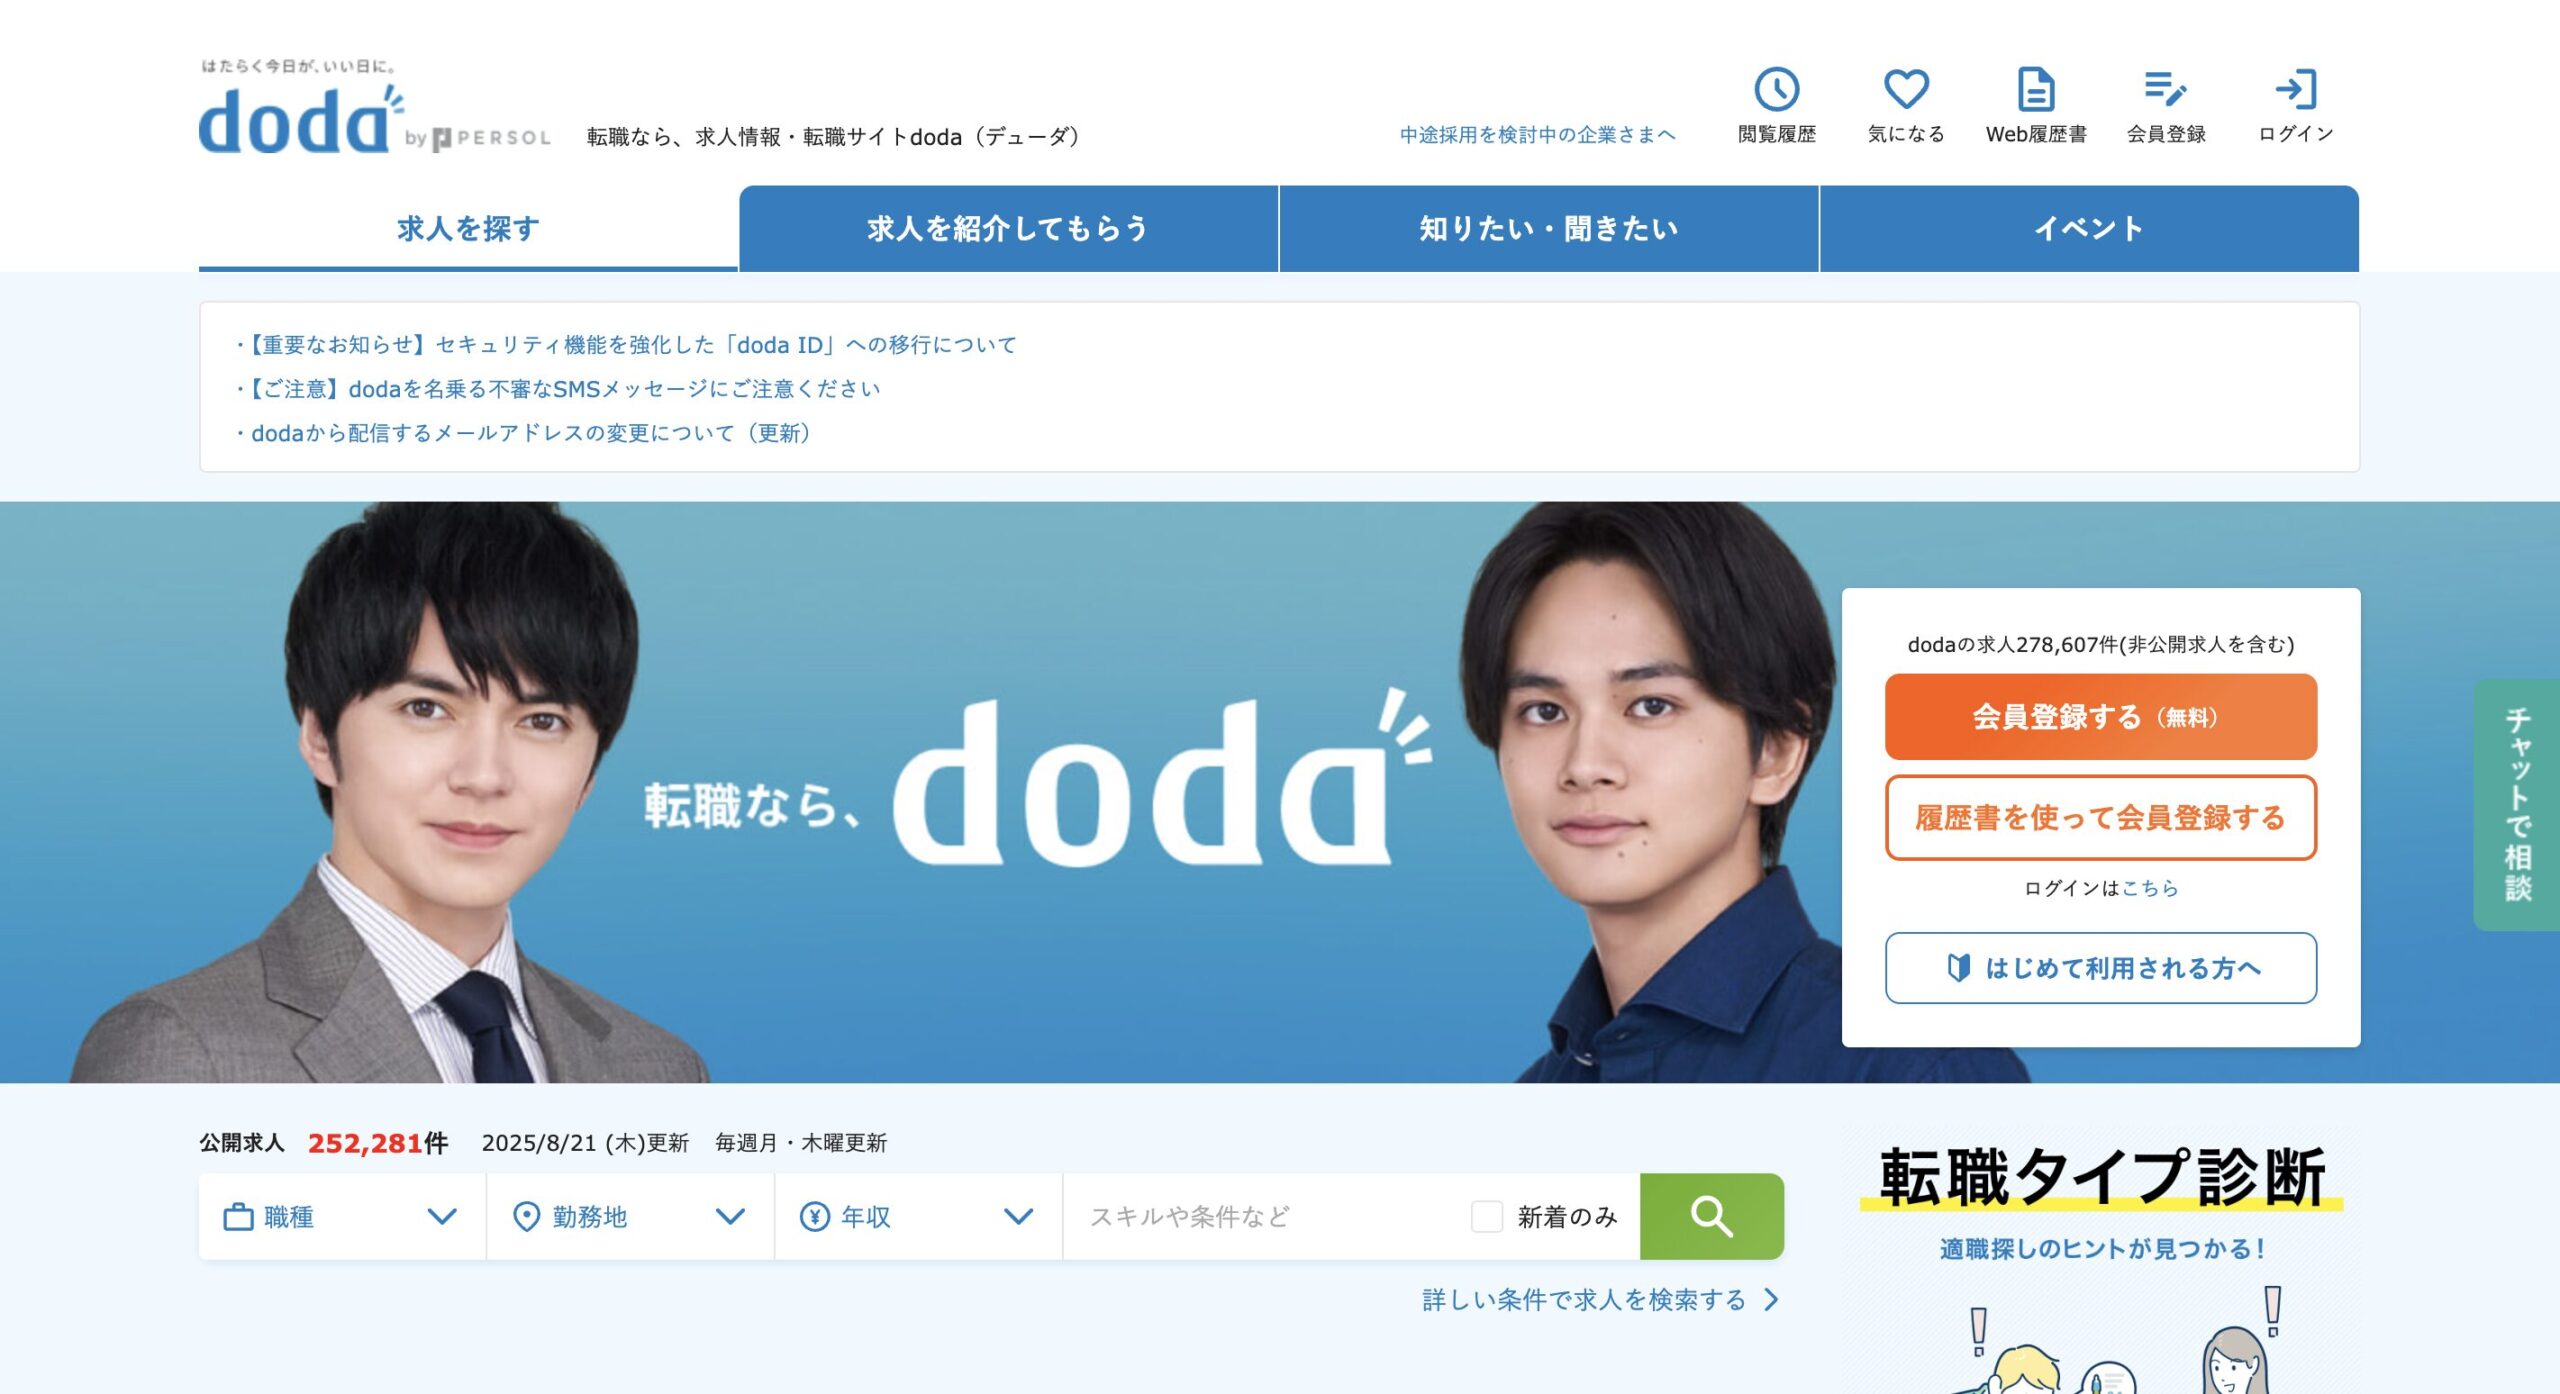Image resolution: width=2560 pixels, height=1394 pixels.
Task: Switch to 求人を紹介してもらう tab
Action: tap(1008, 228)
